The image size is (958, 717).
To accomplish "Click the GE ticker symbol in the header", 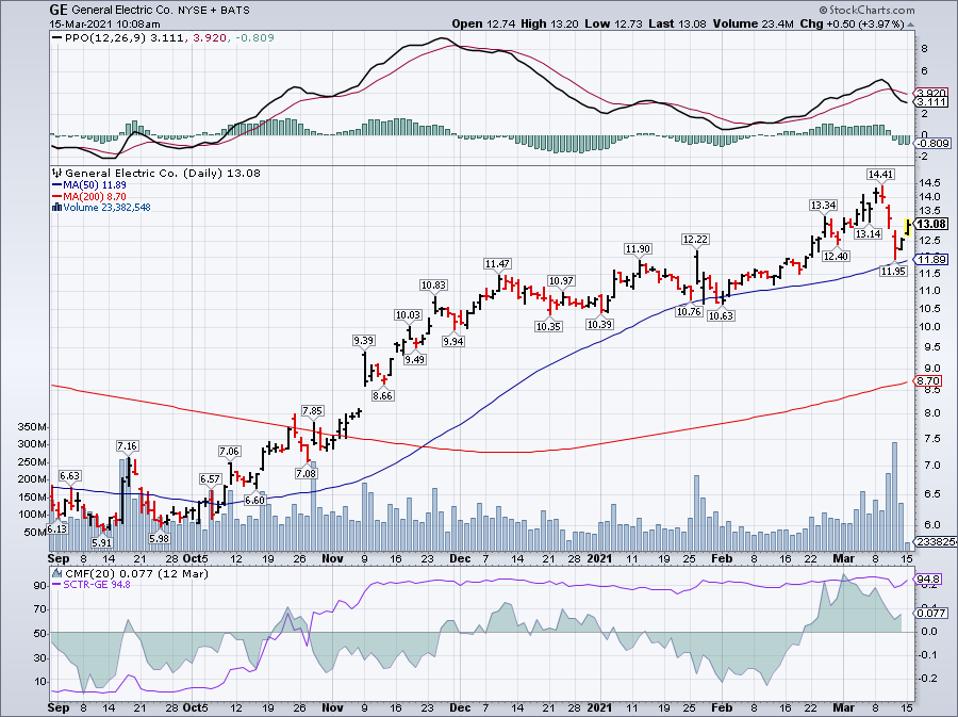I will (59, 10).
